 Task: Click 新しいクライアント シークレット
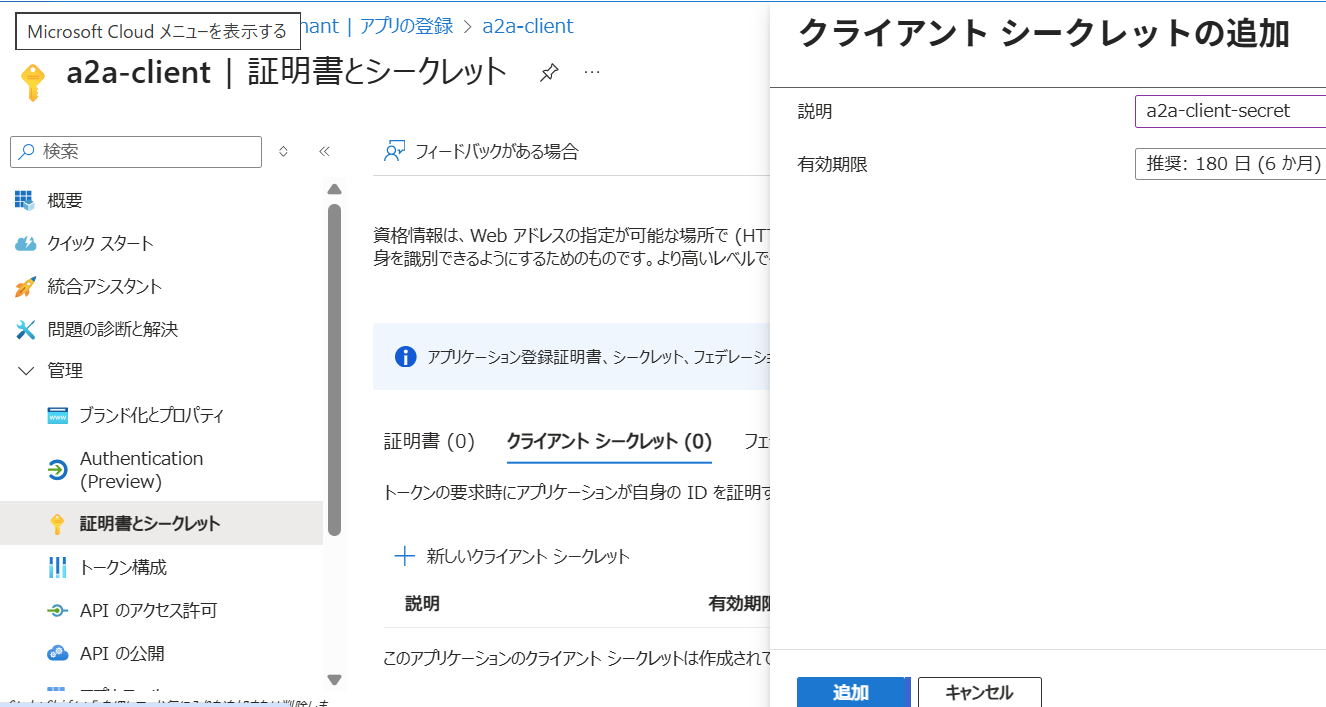click(513, 556)
